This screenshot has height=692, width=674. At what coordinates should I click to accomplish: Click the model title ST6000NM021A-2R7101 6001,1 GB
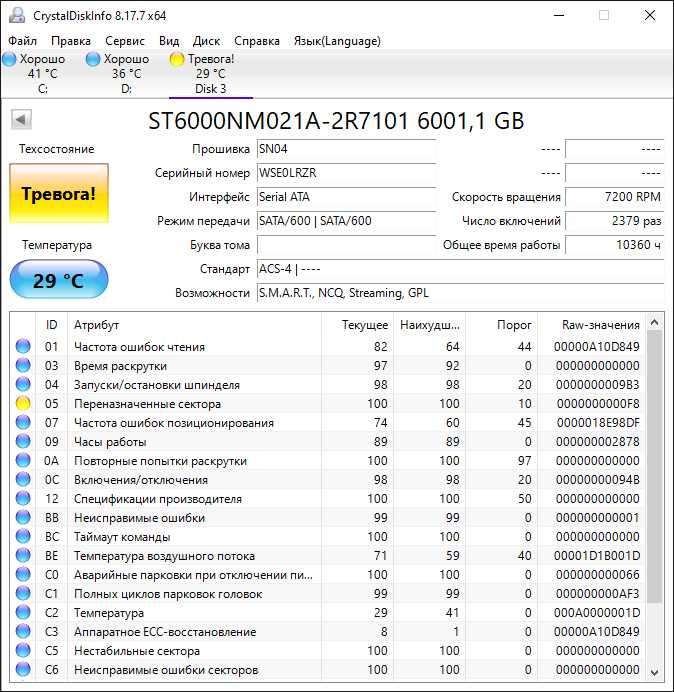point(336,121)
